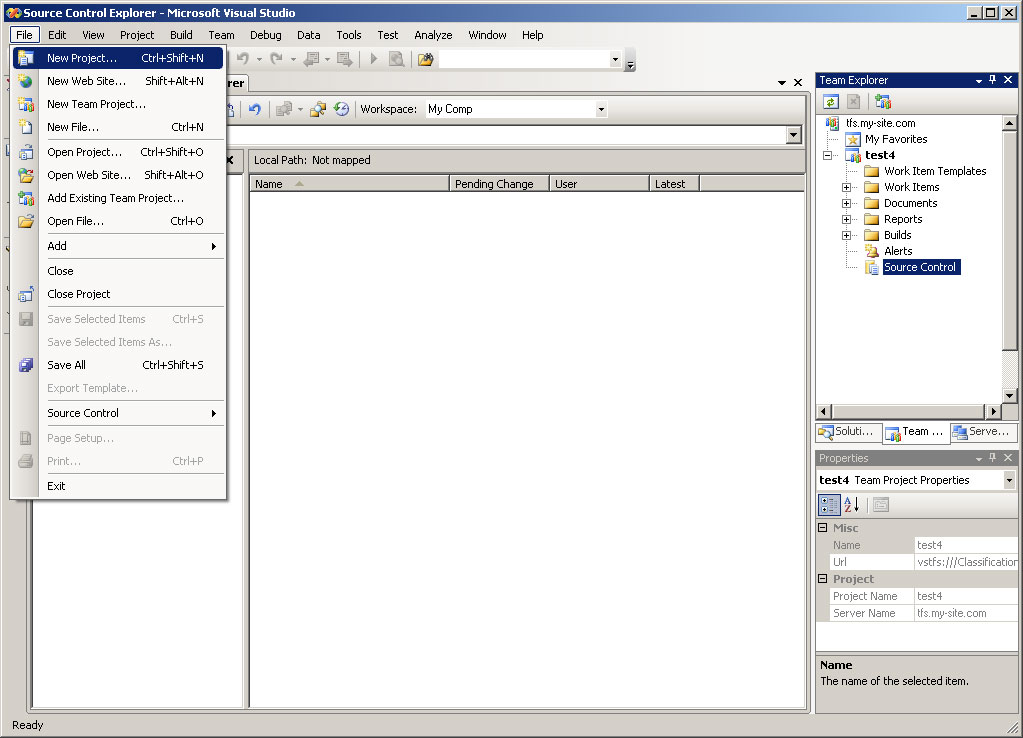Choose Add Existing Team Project menu item
This screenshot has width=1023, height=738.
coord(118,198)
